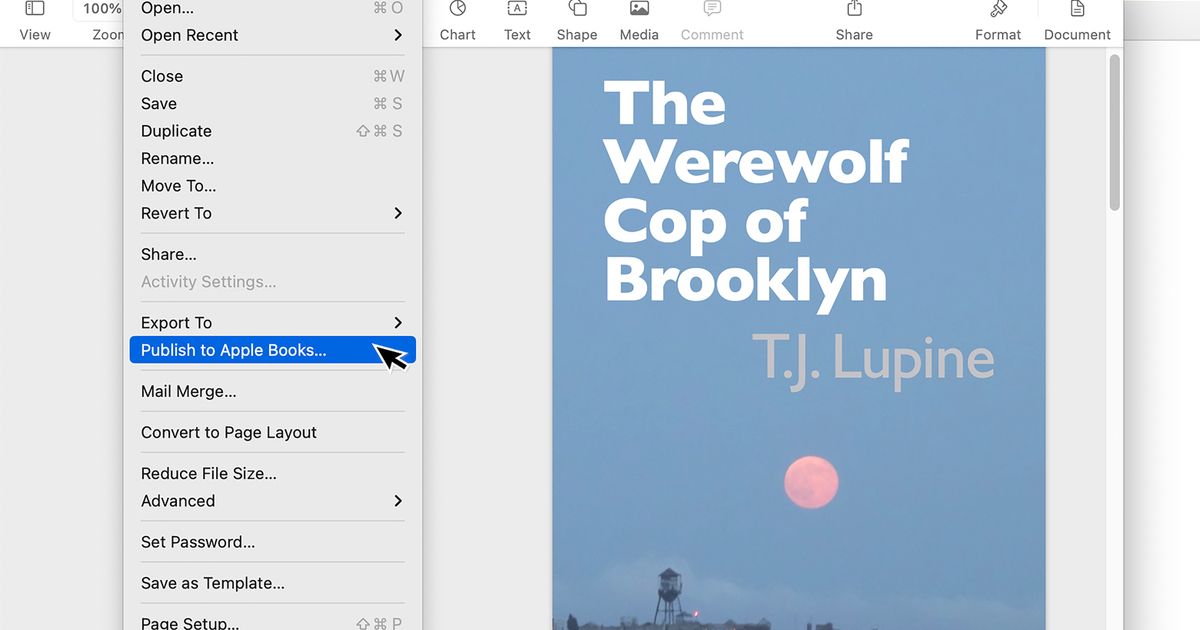Choose Publish to Apple Books

[x=234, y=350]
